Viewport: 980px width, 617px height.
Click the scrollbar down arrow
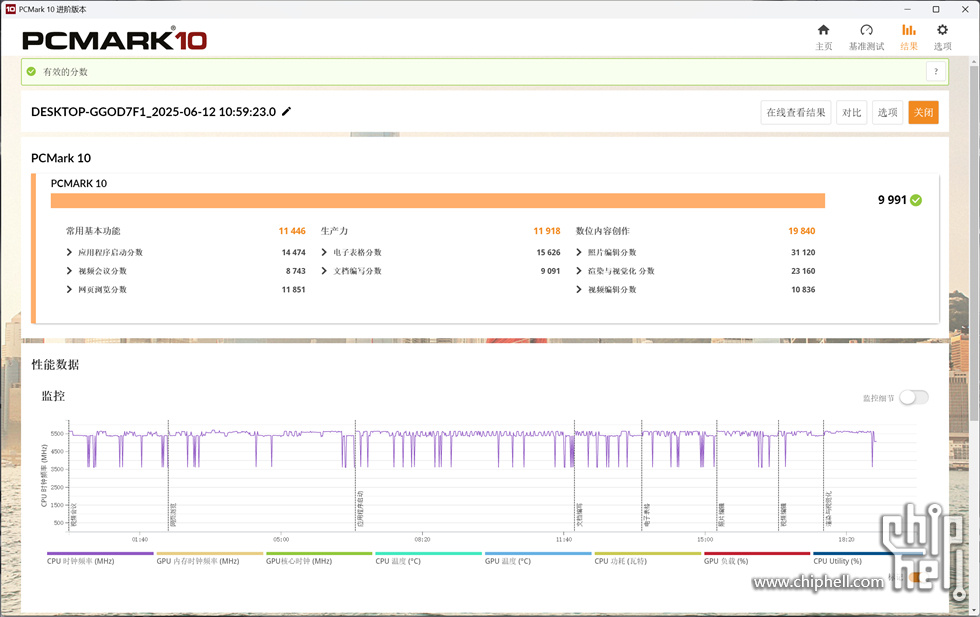974,610
